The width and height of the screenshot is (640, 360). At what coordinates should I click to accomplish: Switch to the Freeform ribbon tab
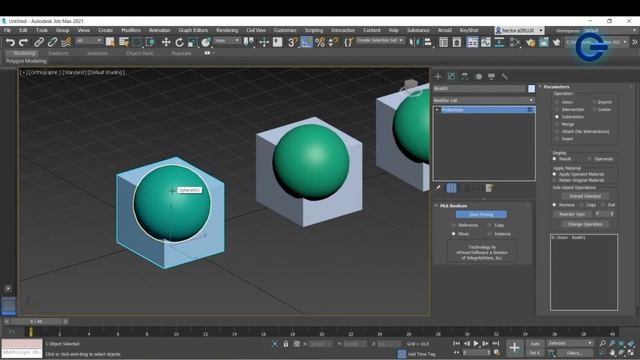(58, 53)
